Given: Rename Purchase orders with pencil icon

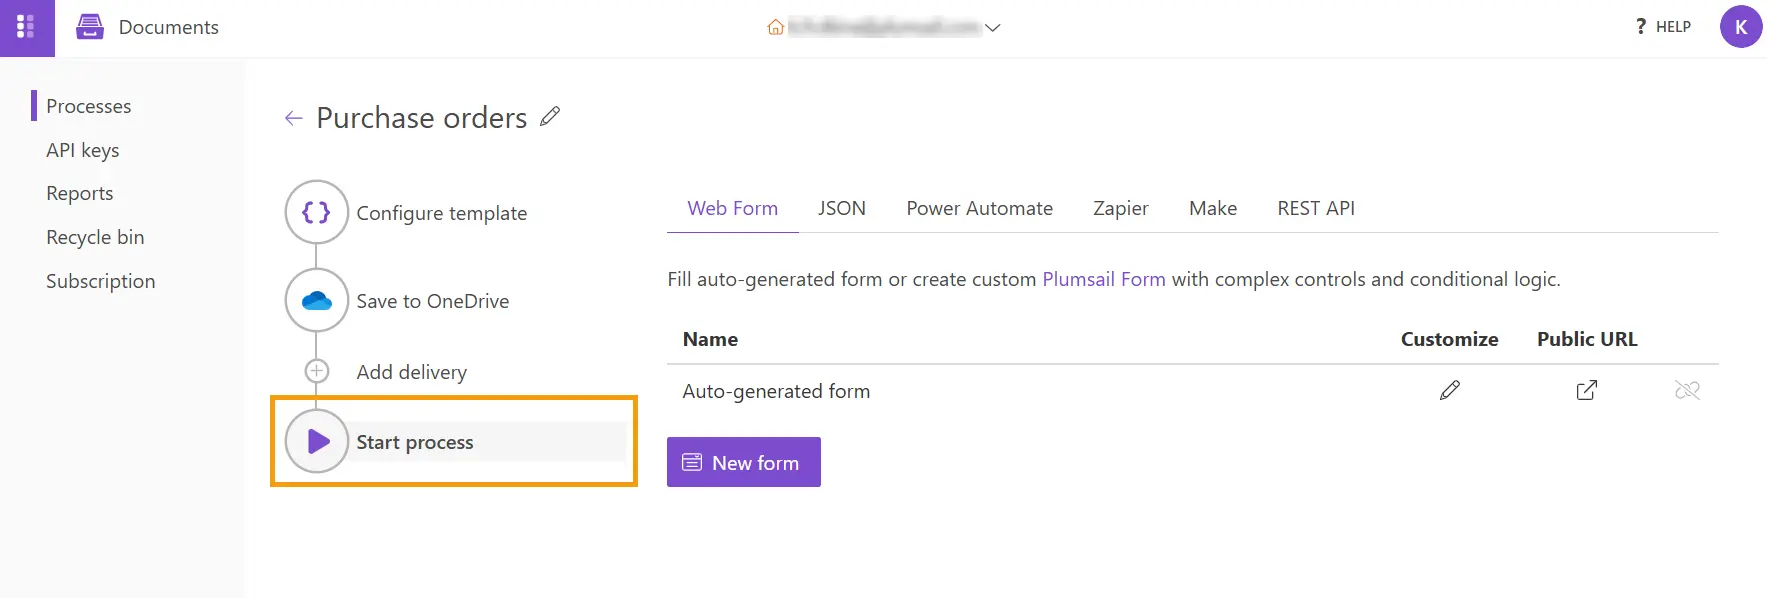Looking at the screenshot, I should (550, 116).
